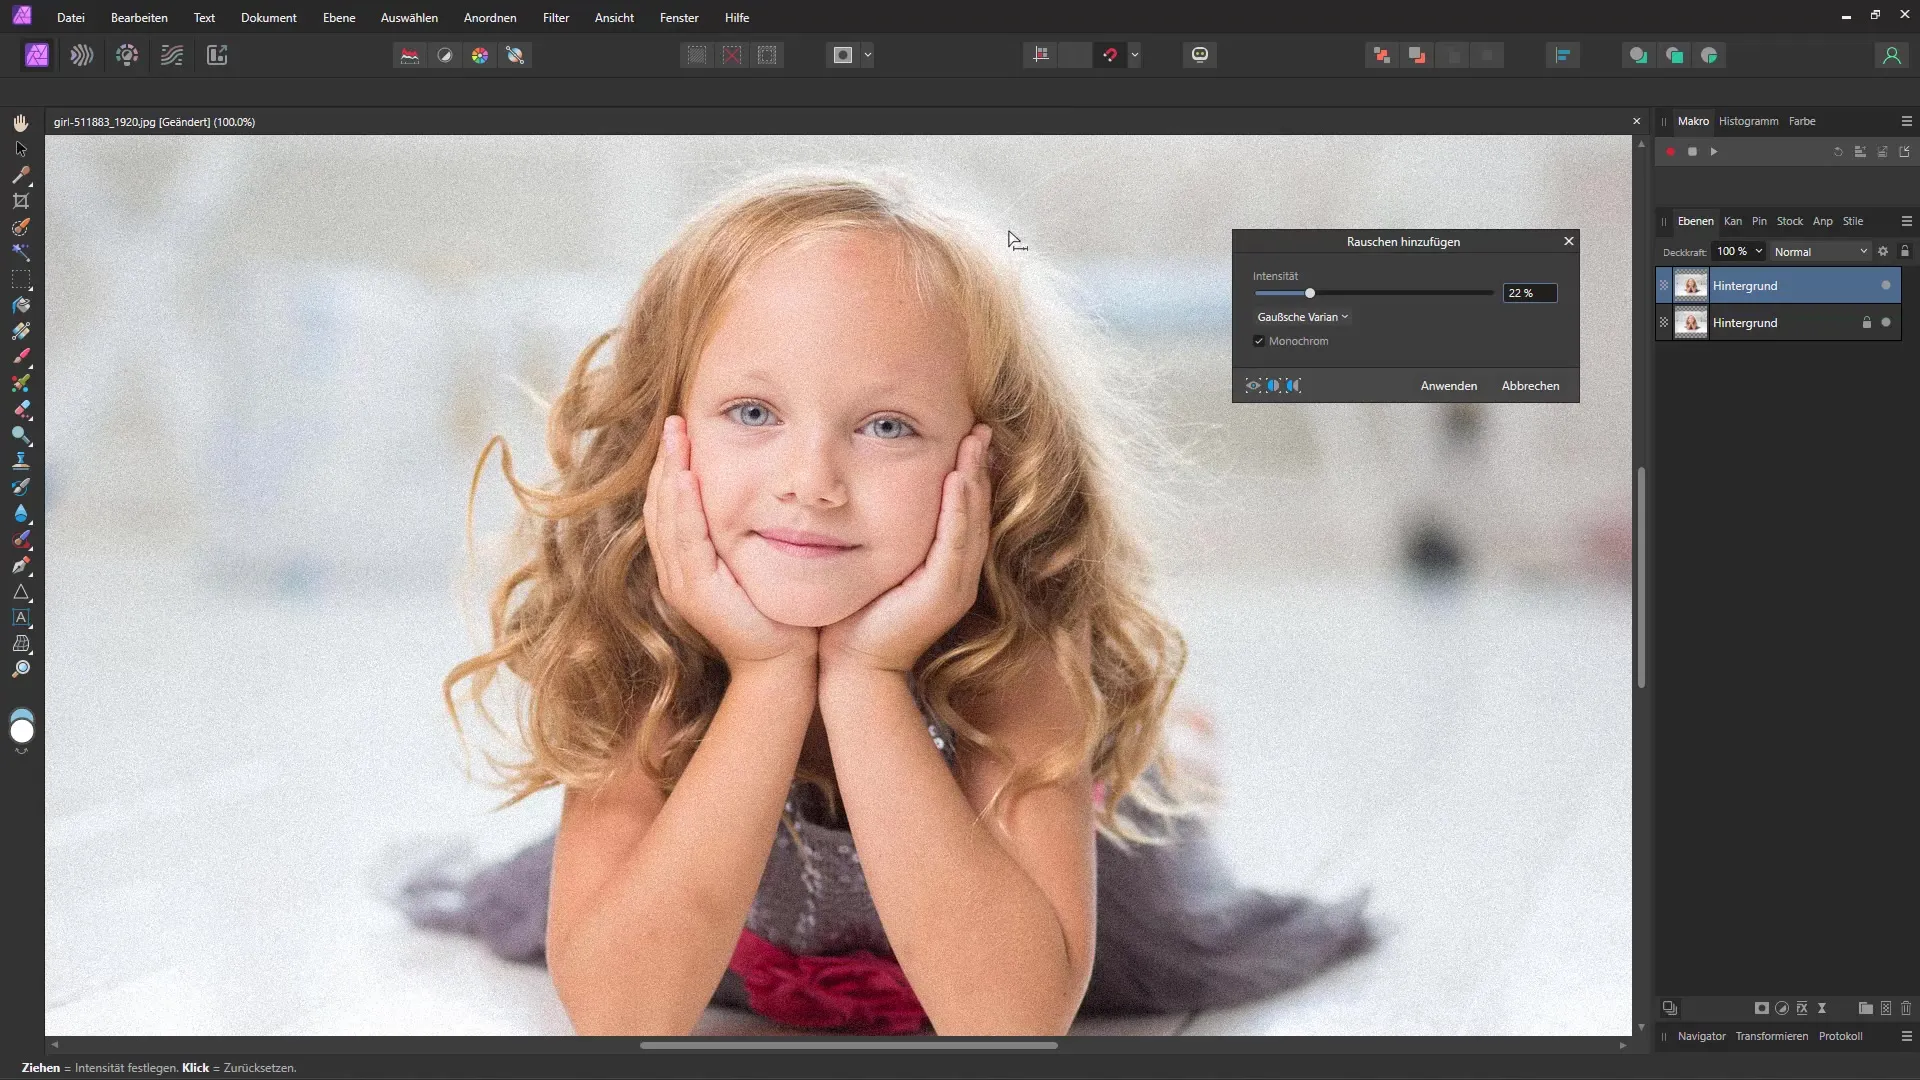Click Anwenden to apply noise

pyautogui.click(x=1448, y=386)
